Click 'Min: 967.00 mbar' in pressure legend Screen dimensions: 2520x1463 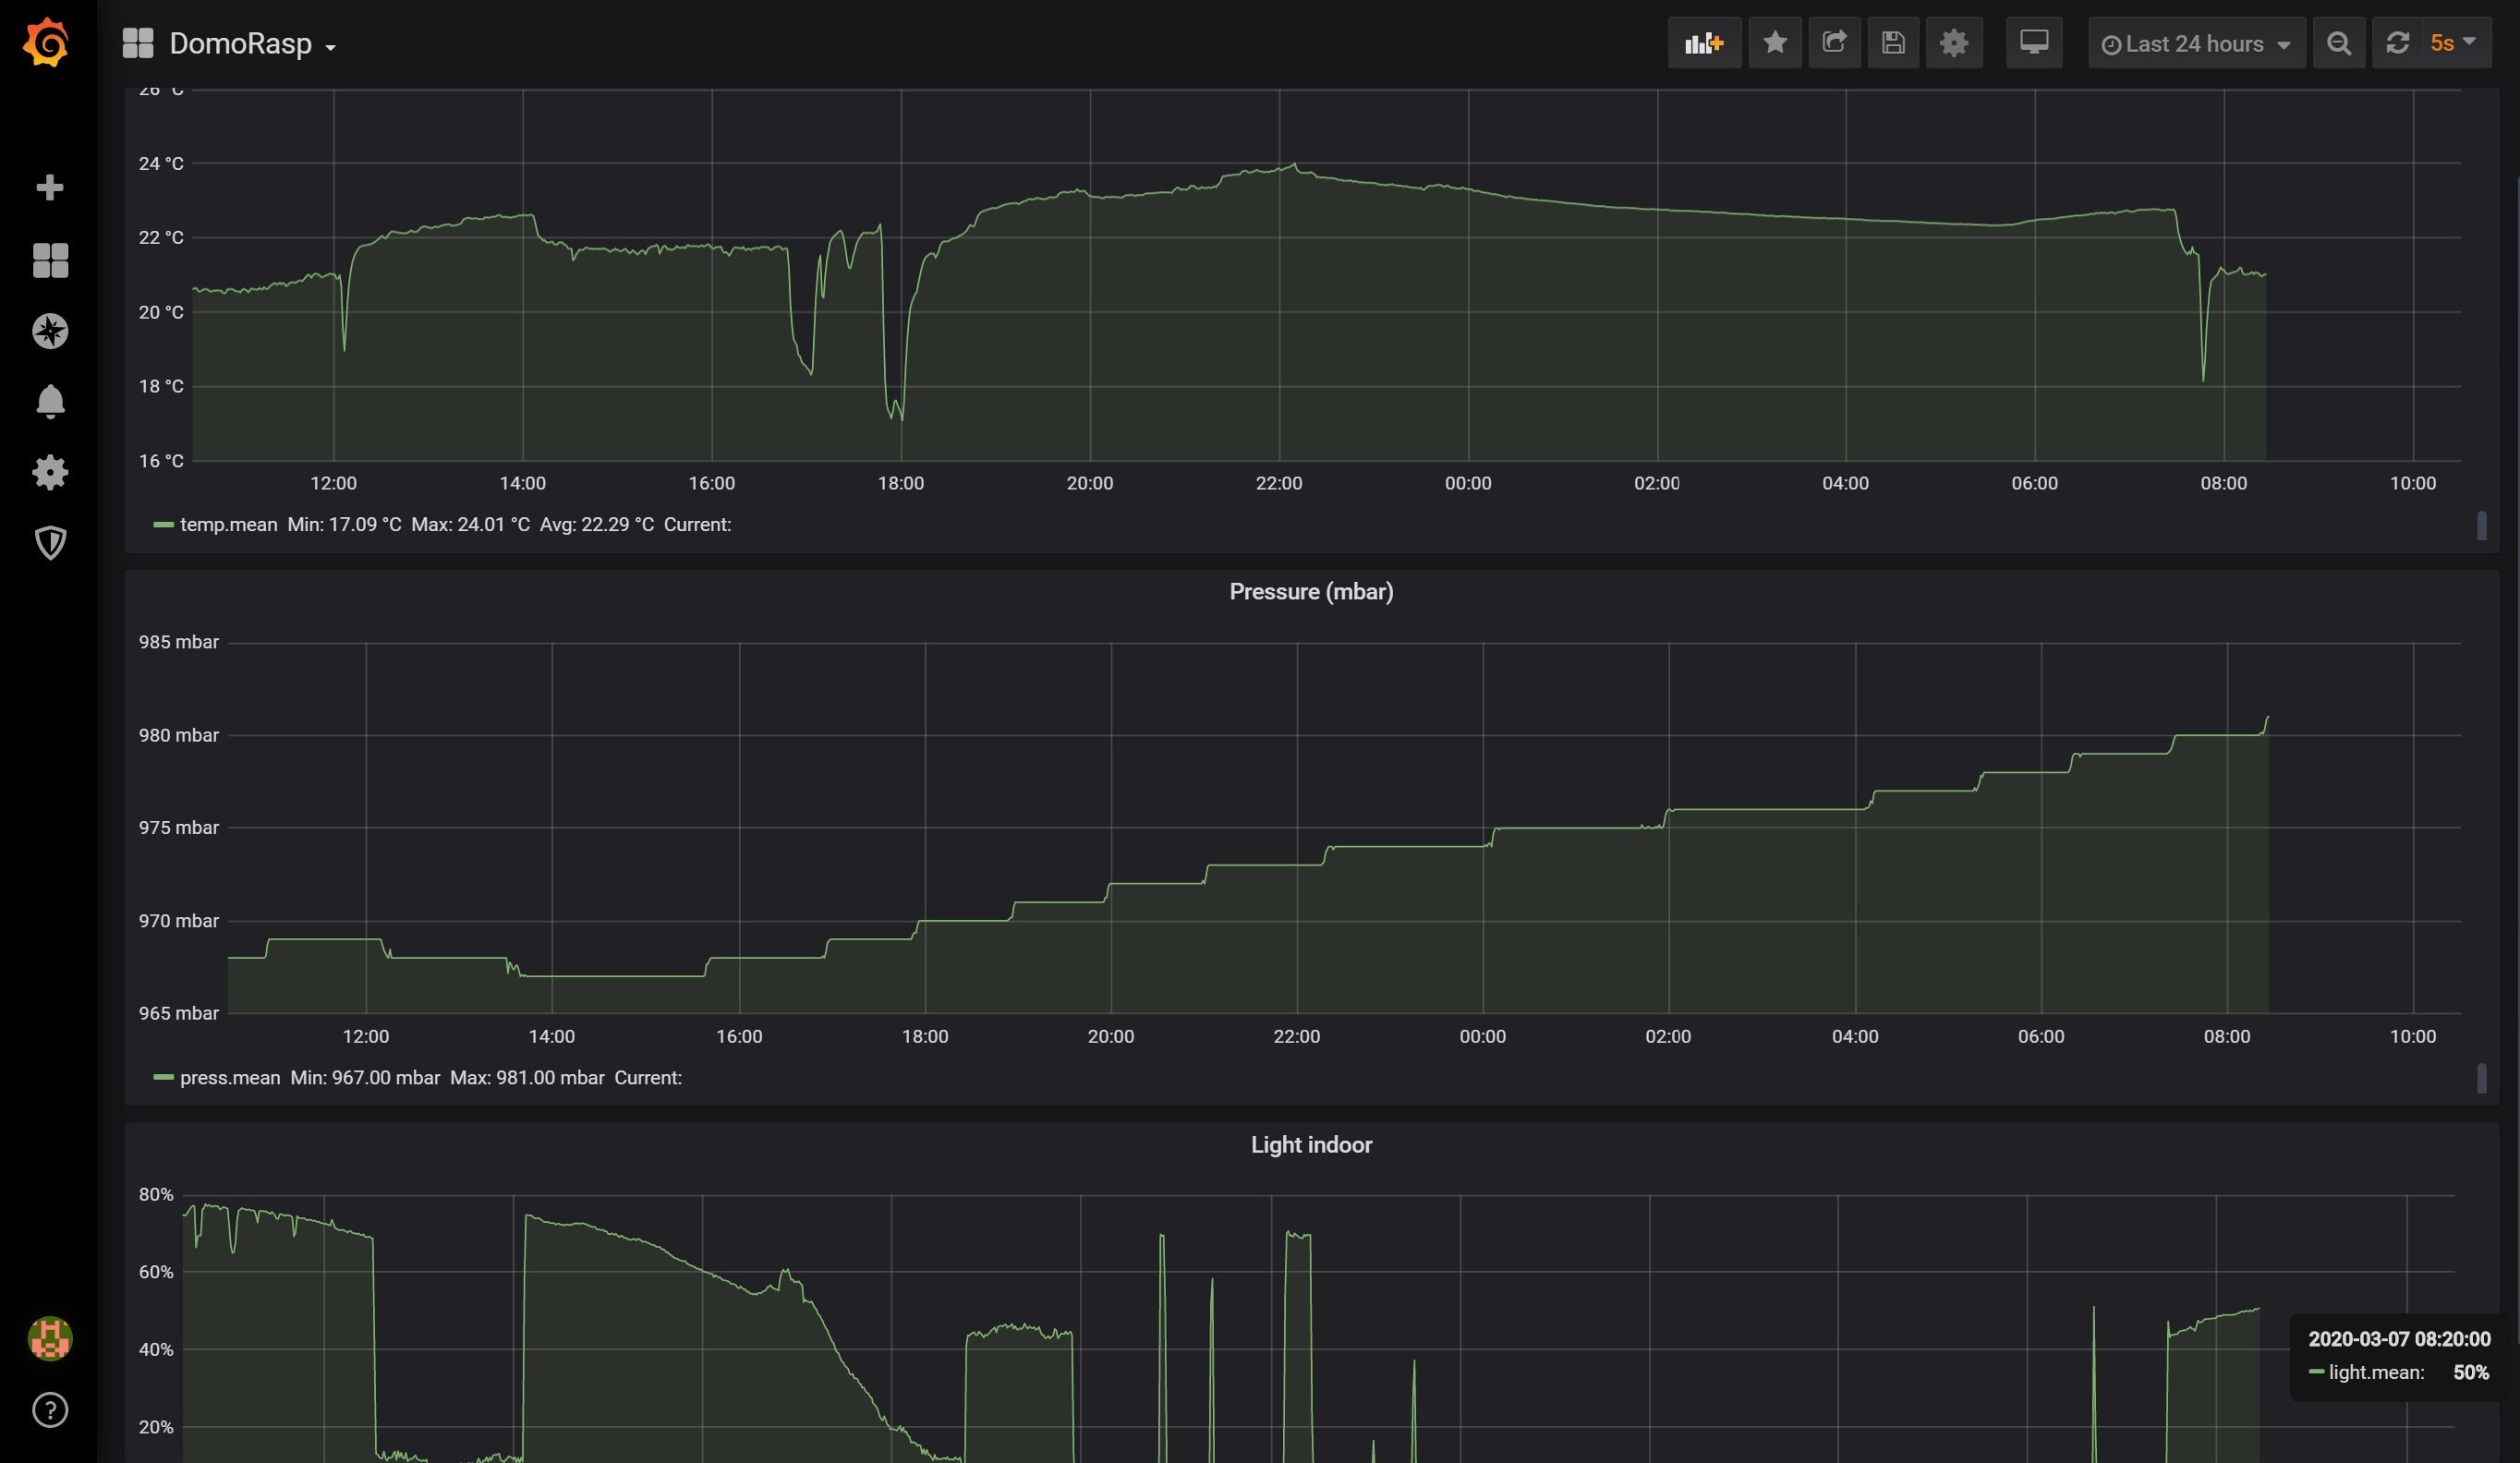(x=365, y=1078)
